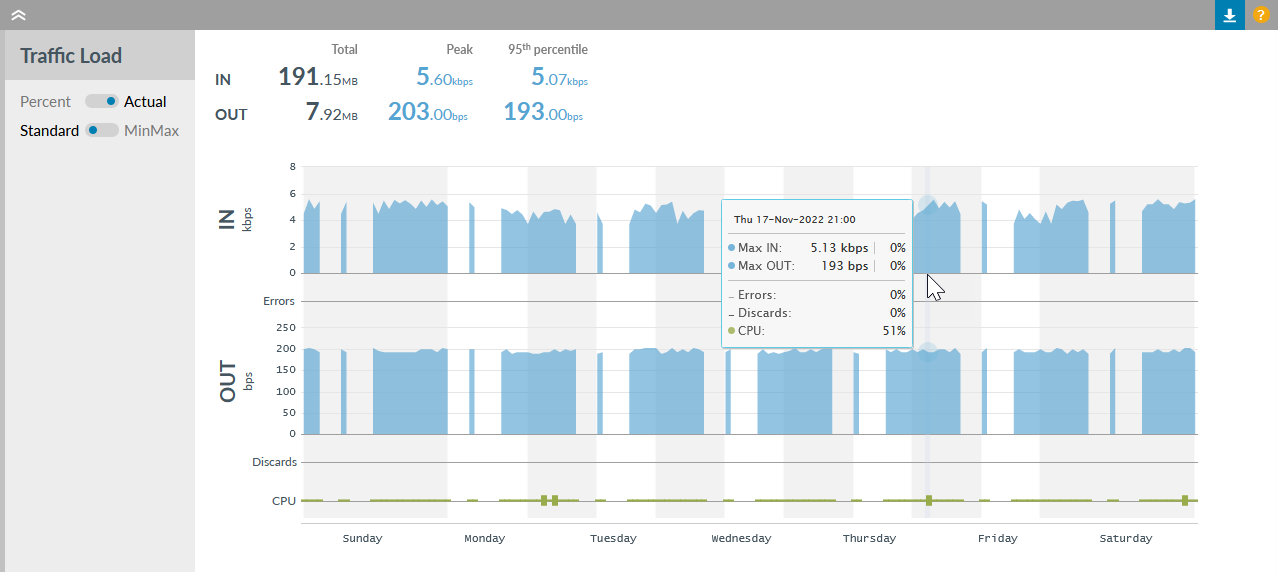Click the OUT 95th percentile 193.00 bps
Image resolution: width=1278 pixels, height=572 pixels.
[543, 113]
